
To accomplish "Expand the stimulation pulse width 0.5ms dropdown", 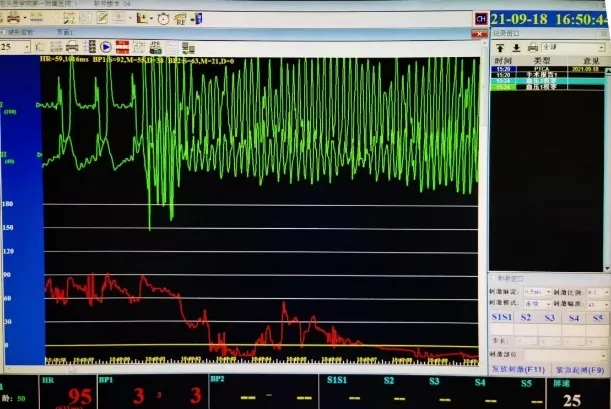I will pyautogui.click(x=537, y=290).
